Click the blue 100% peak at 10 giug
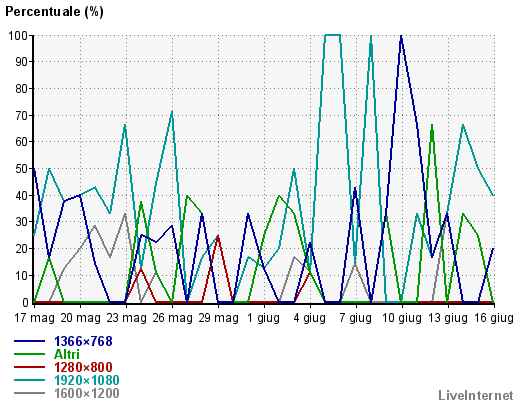The height and width of the screenshot is (405, 520). [x=401, y=36]
